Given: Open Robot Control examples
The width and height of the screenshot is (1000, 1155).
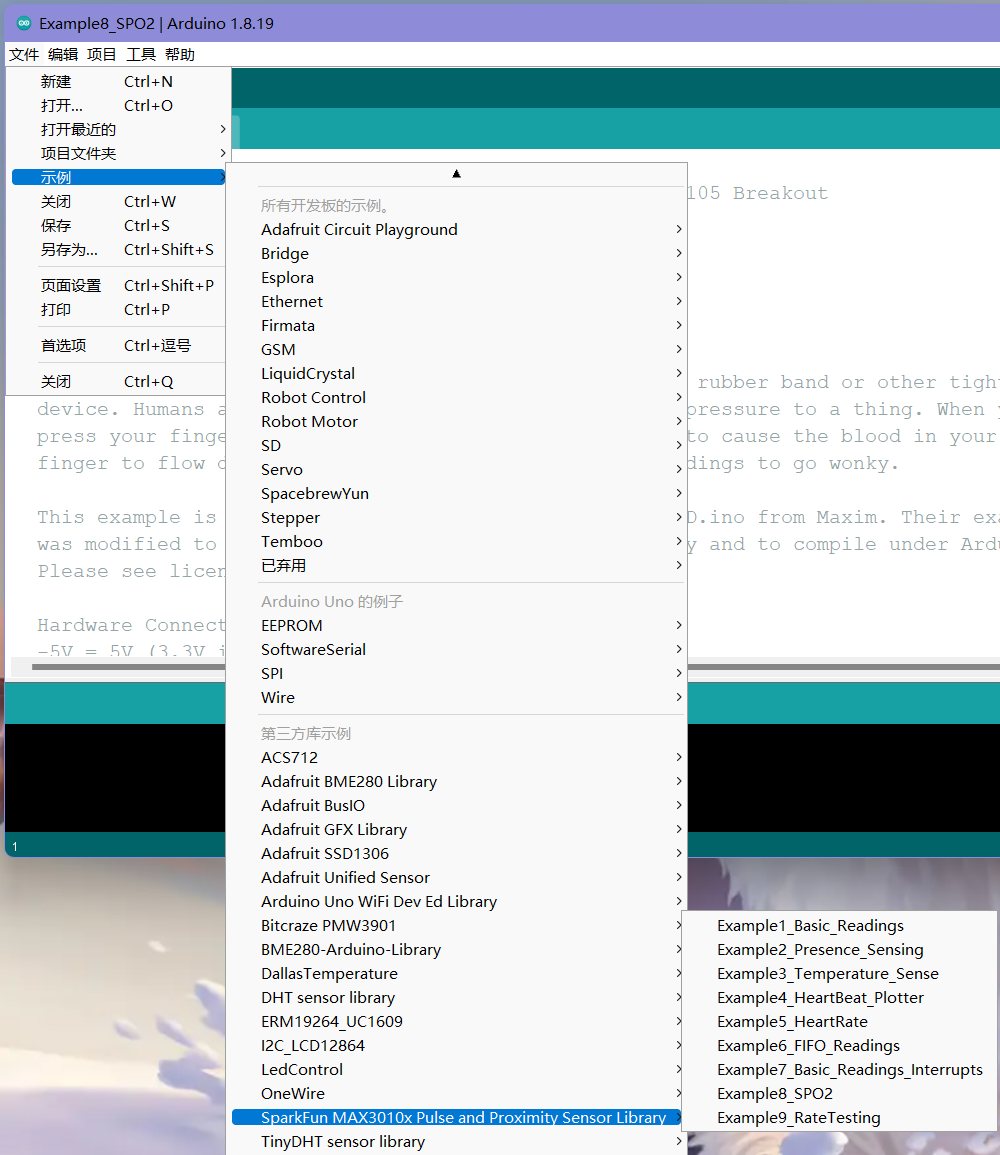Looking at the screenshot, I should click(457, 398).
